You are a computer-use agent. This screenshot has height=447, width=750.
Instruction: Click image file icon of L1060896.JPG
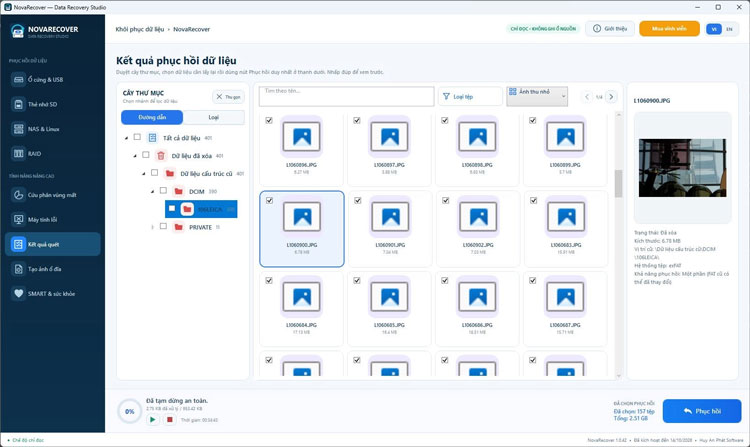coord(301,137)
